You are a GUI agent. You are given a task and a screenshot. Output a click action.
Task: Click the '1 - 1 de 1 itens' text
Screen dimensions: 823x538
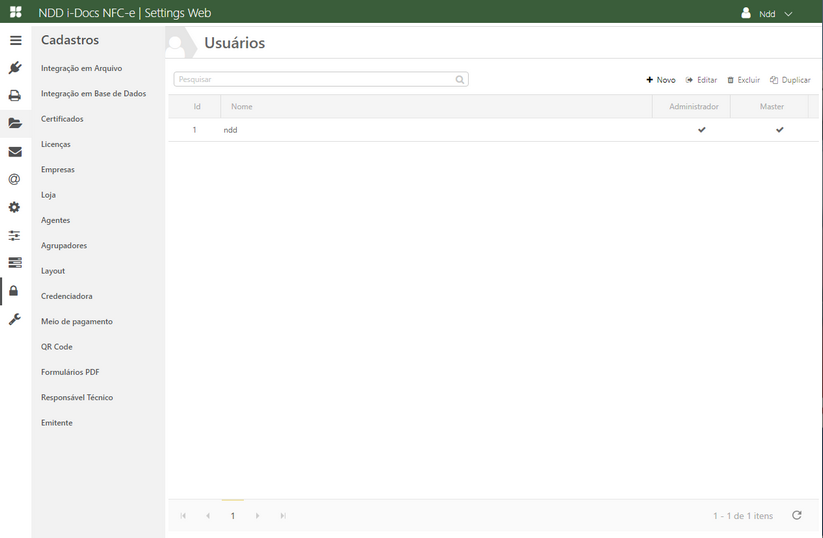point(743,516)
